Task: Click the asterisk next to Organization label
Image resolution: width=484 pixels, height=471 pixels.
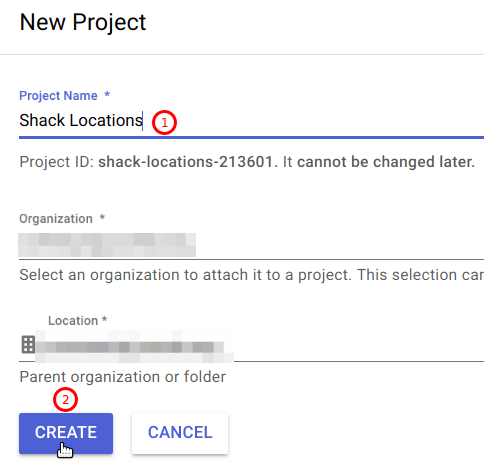Action: click(102, 217)
